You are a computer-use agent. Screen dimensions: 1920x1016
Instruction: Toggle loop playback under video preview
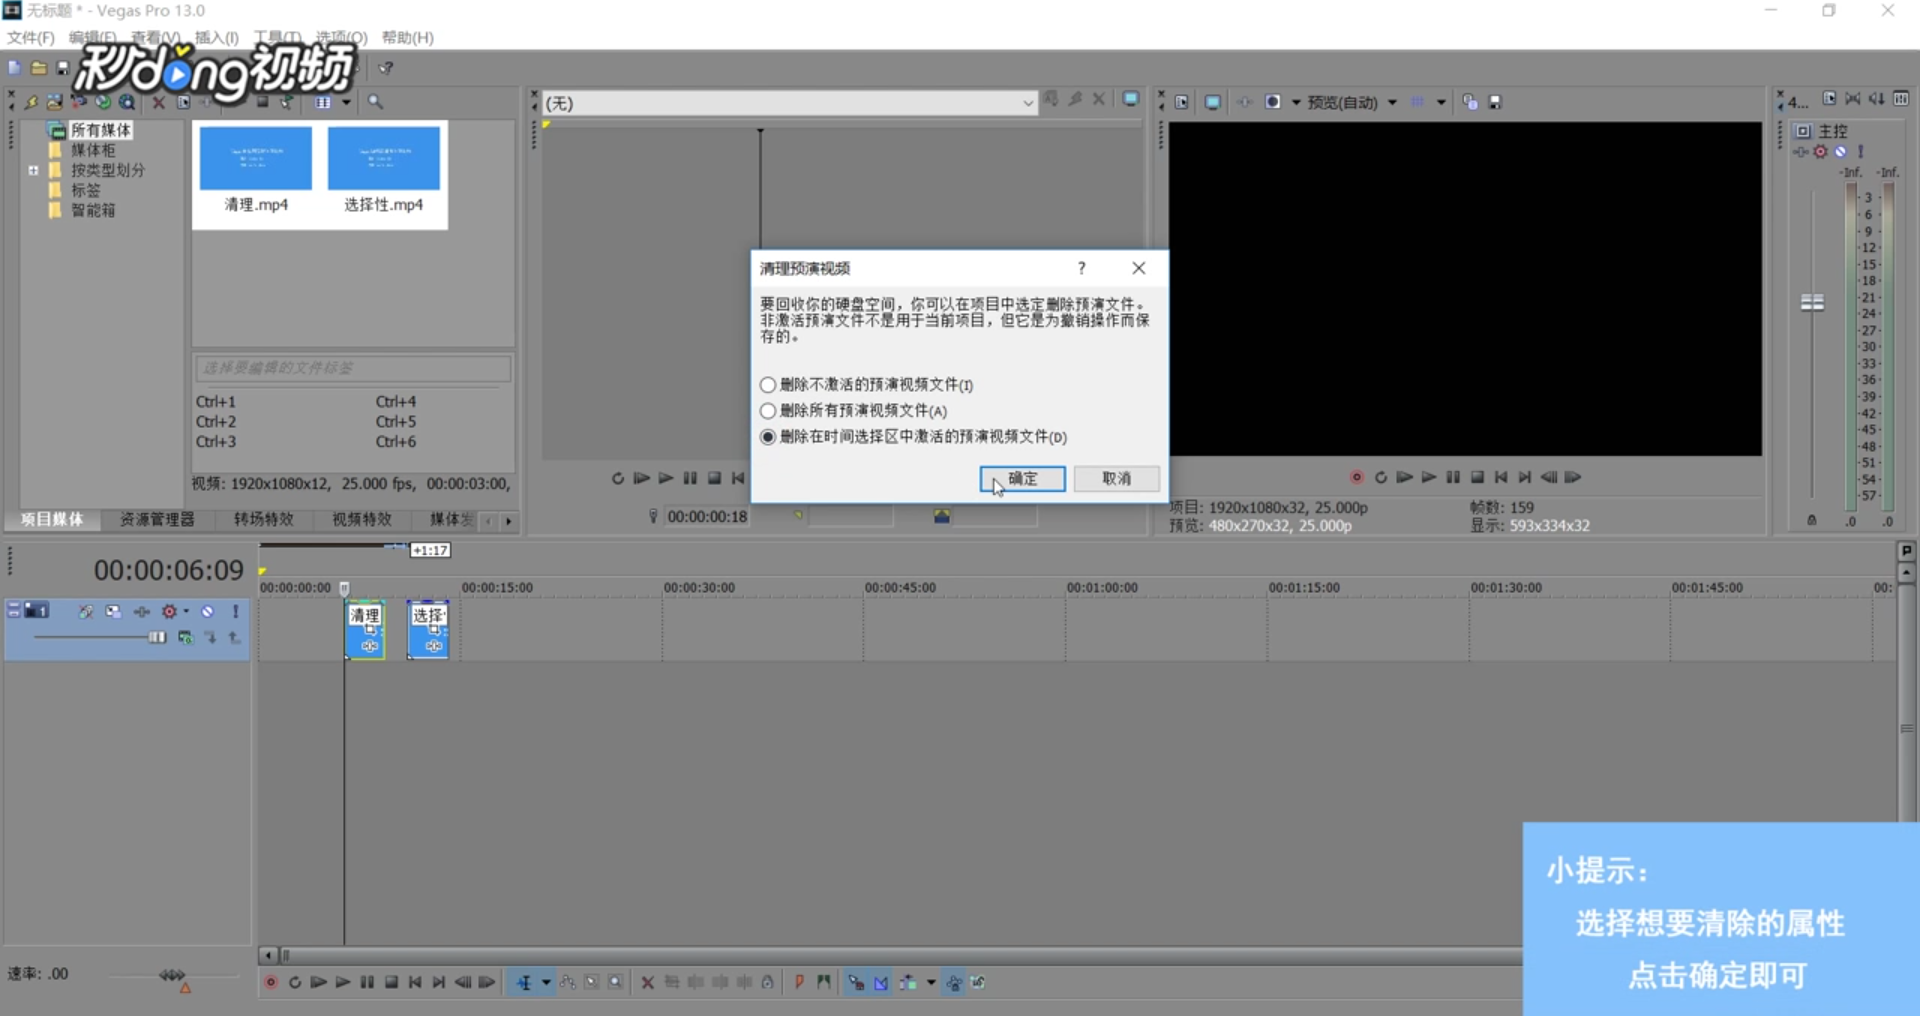pyautogui.click(x=1381, y=477)
